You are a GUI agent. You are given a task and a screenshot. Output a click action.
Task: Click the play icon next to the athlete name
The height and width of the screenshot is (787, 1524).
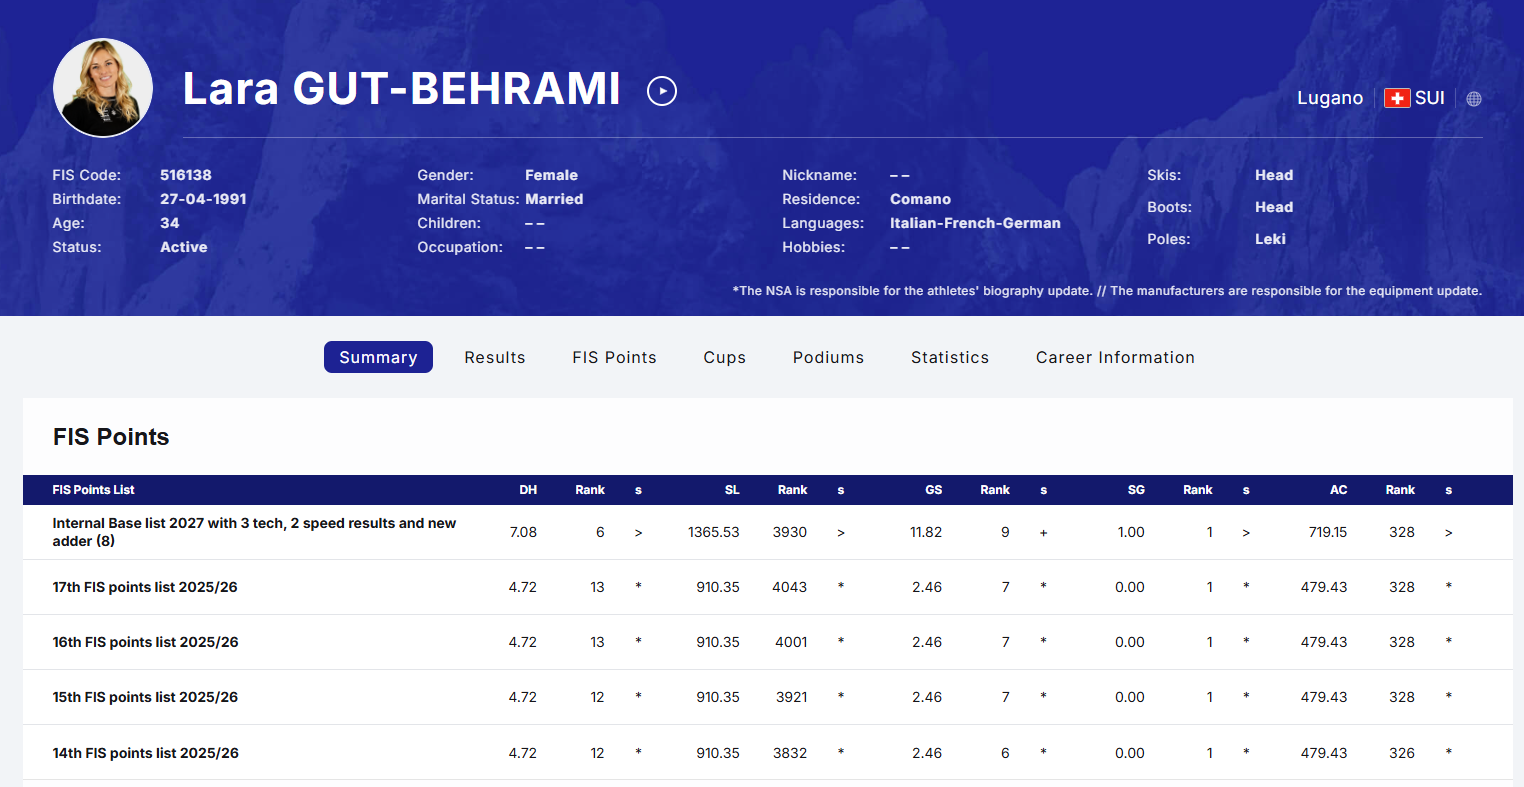[x=662, y=91]
